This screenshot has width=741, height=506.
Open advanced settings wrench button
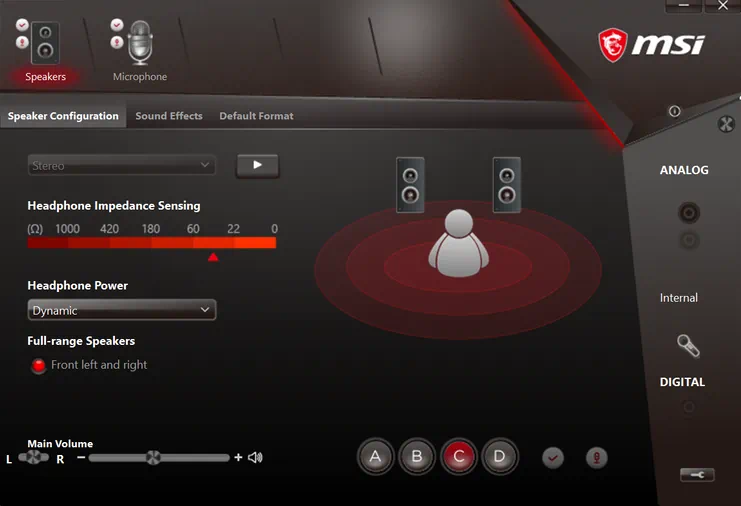tap(697, 475)
